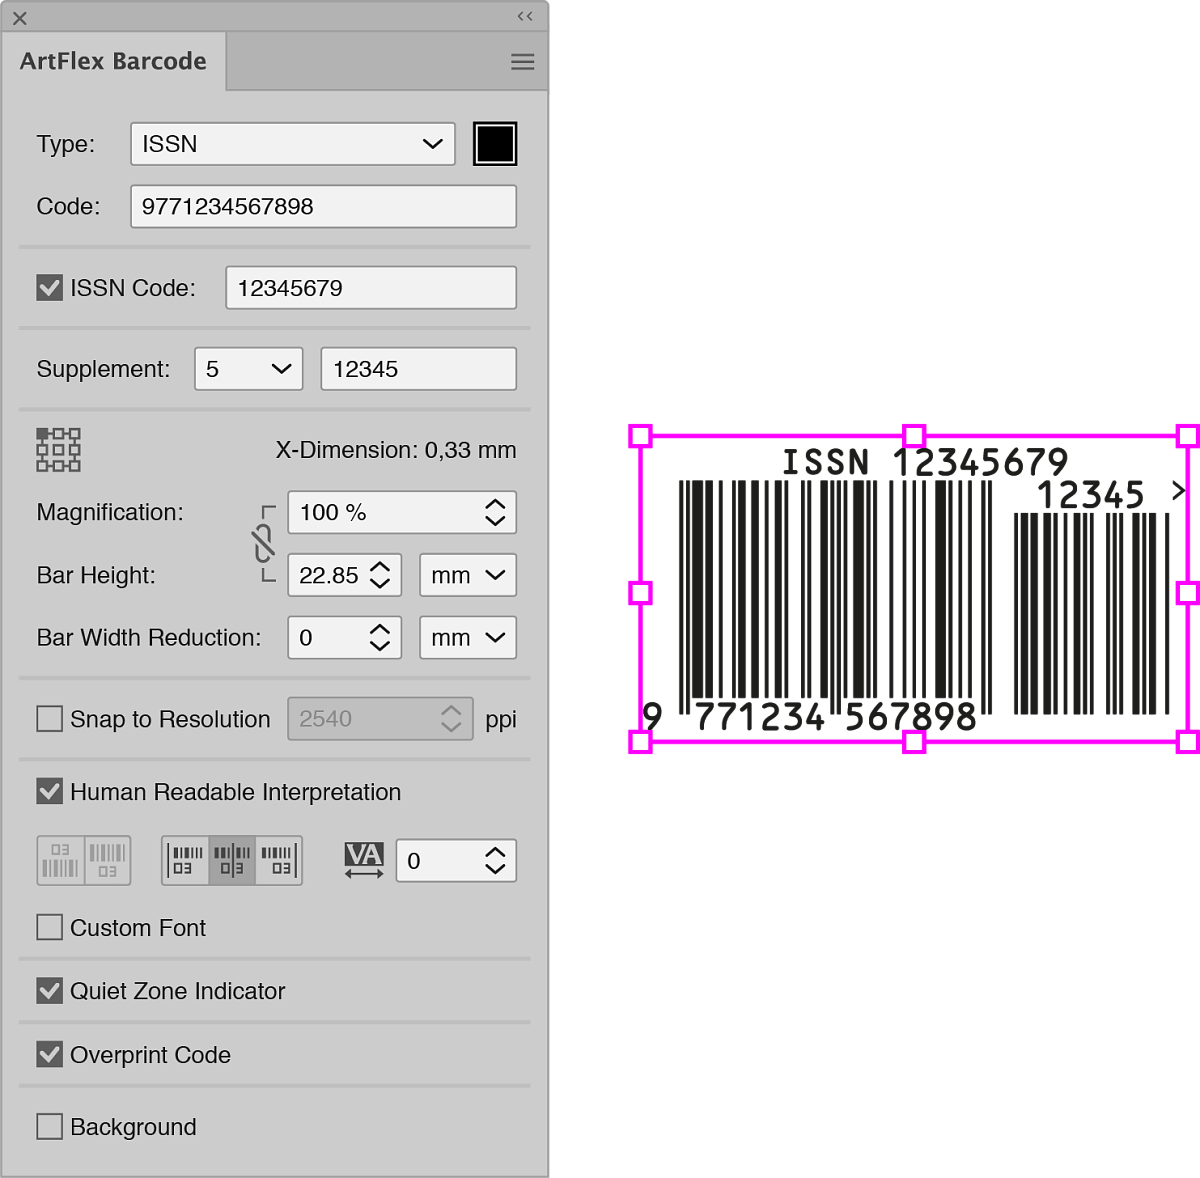The height and width of the screenshot is (1178, 1200).
Task: Click the black barcode color swatch
Action: coord(495,144)
